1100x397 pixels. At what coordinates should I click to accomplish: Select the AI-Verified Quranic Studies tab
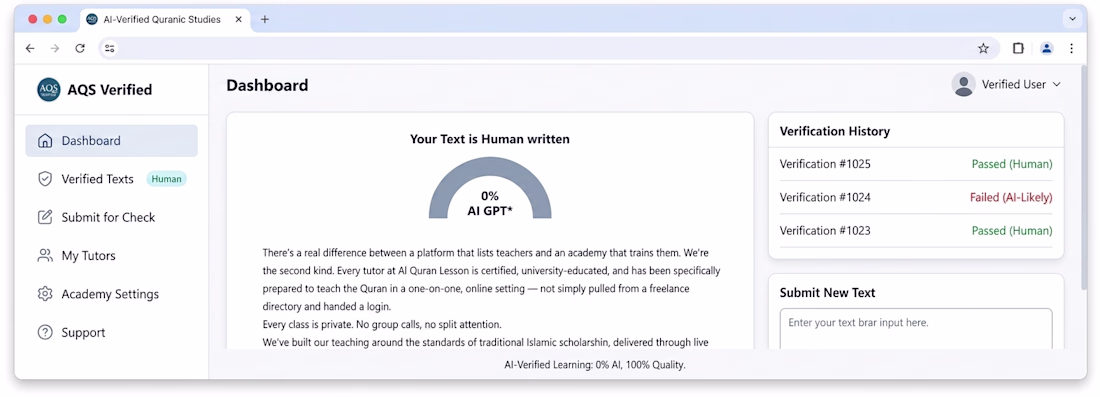[x=166, y=20]
